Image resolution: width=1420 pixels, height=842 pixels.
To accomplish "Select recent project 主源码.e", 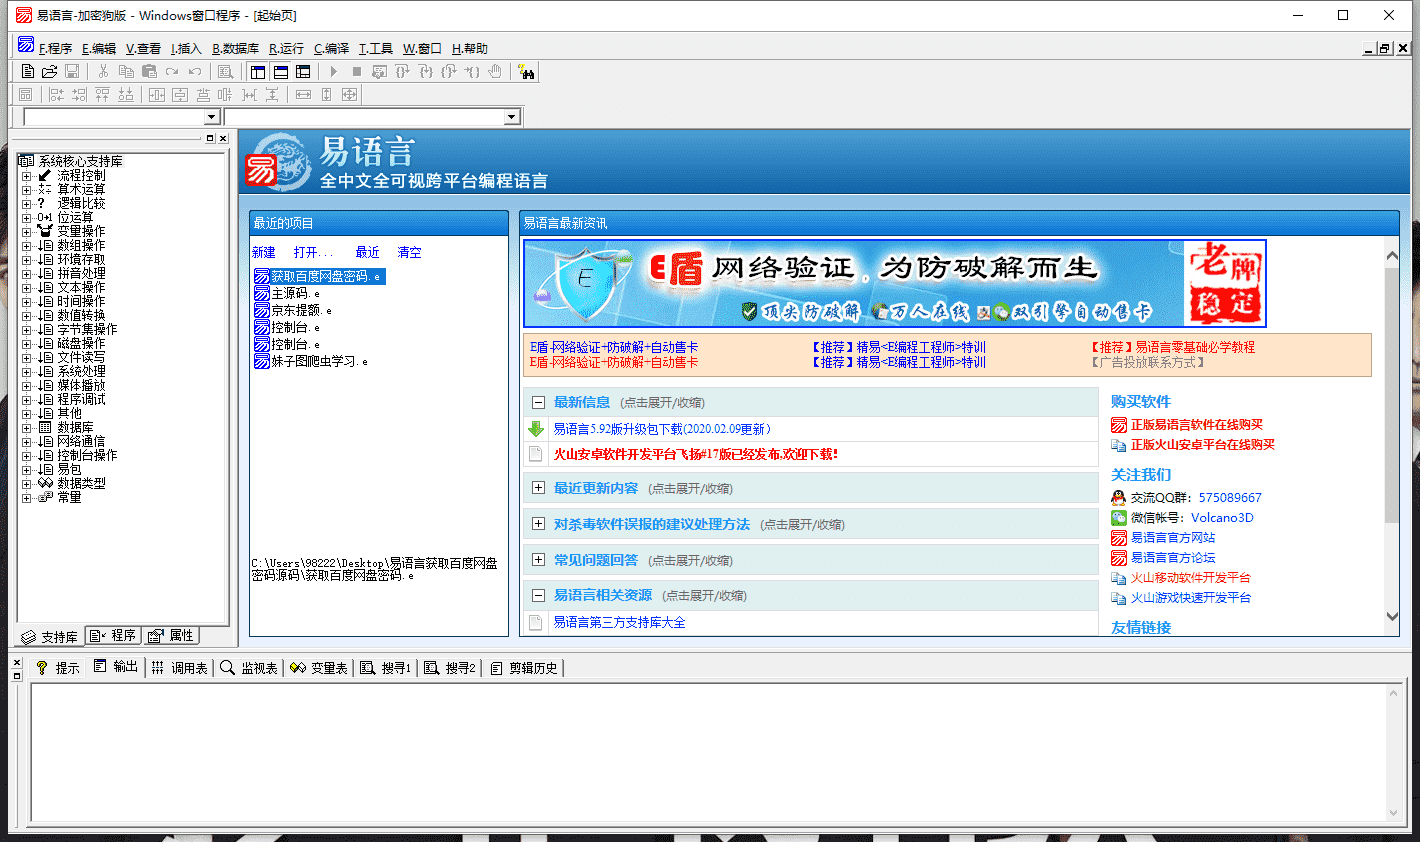I will tap(287, 293).
